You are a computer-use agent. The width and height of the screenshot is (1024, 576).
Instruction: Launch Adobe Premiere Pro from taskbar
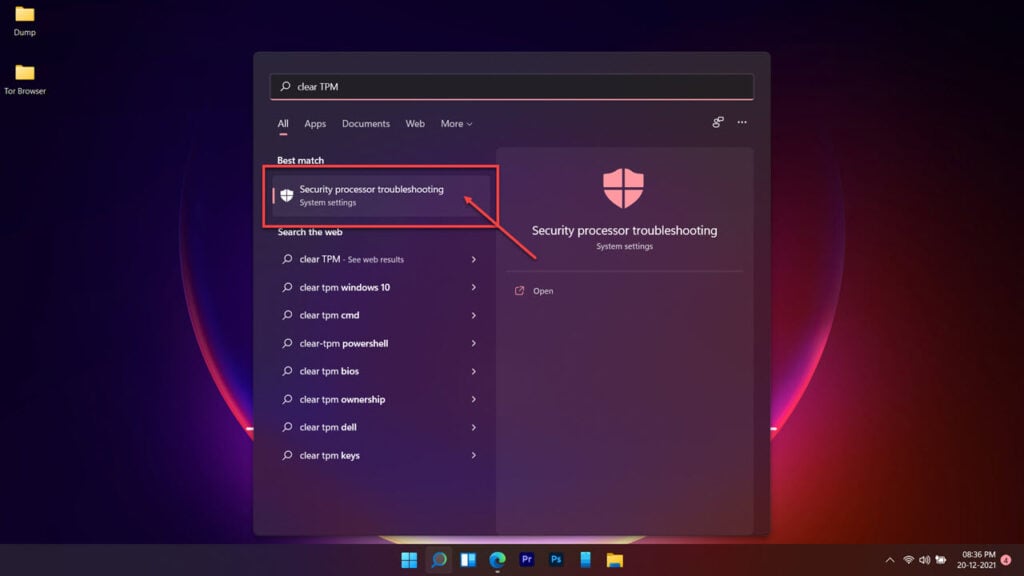(x=526, y=560)
